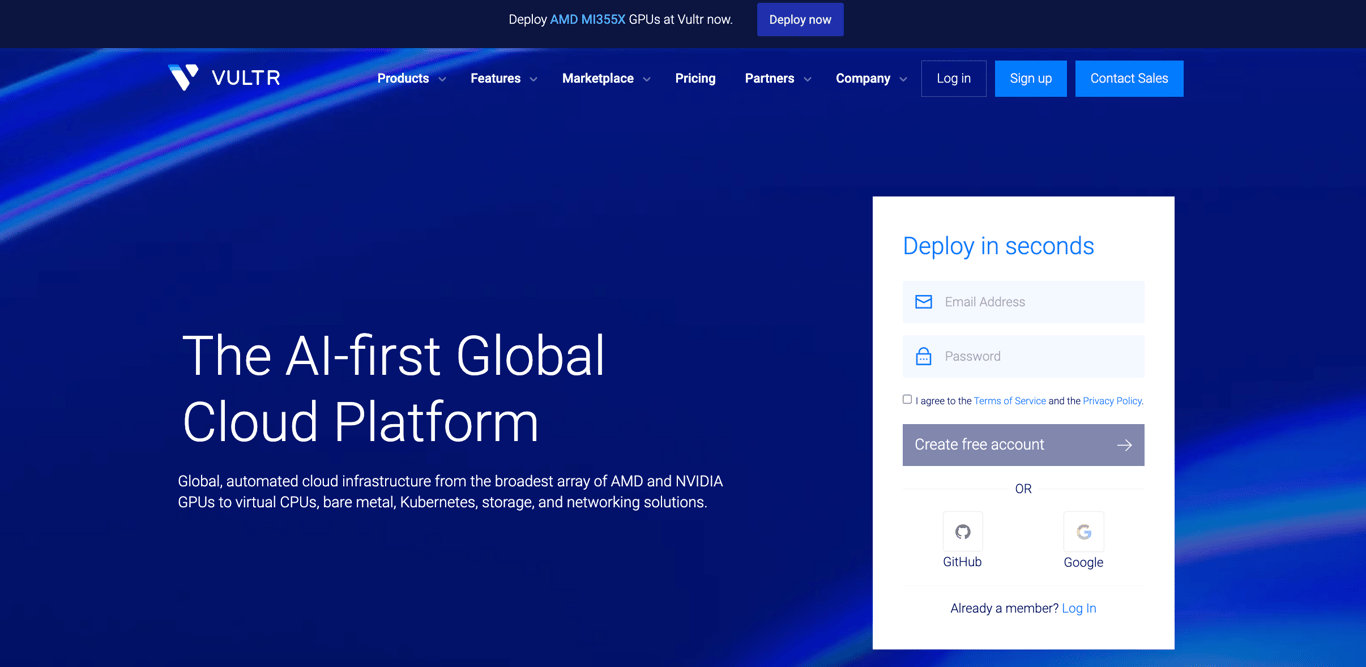Image resolution: width=1366 pixels, height=667 pixels.
Task: Click the Log In link under Already a member
Action: 1079,608
